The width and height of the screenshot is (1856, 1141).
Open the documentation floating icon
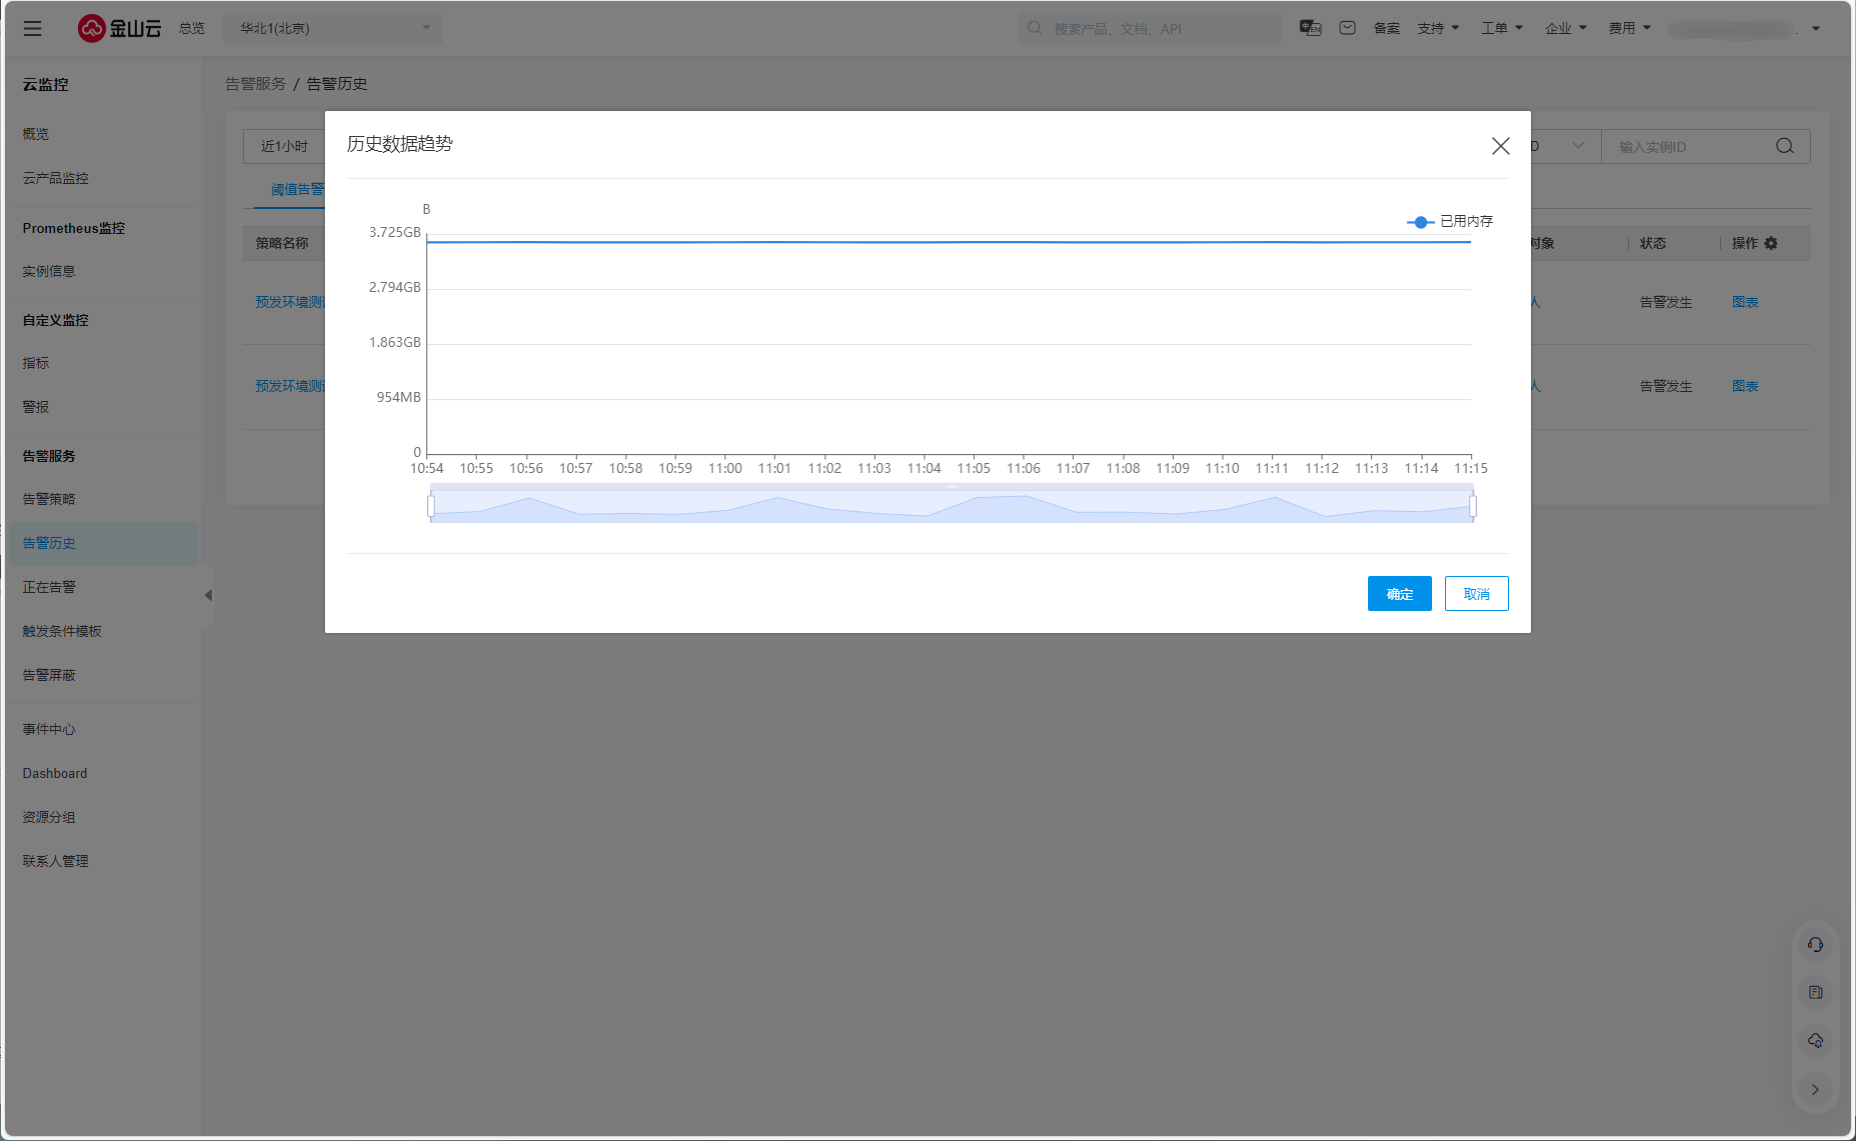[1815, 993]
